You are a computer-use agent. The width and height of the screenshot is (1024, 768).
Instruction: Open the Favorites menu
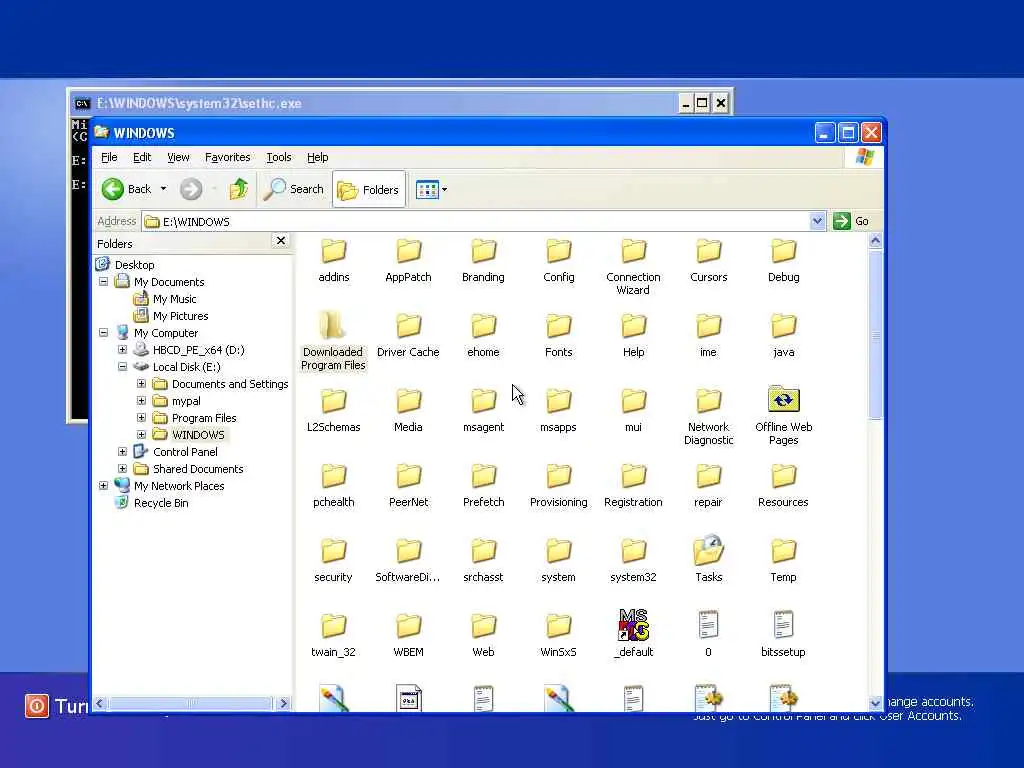point(227,157)
